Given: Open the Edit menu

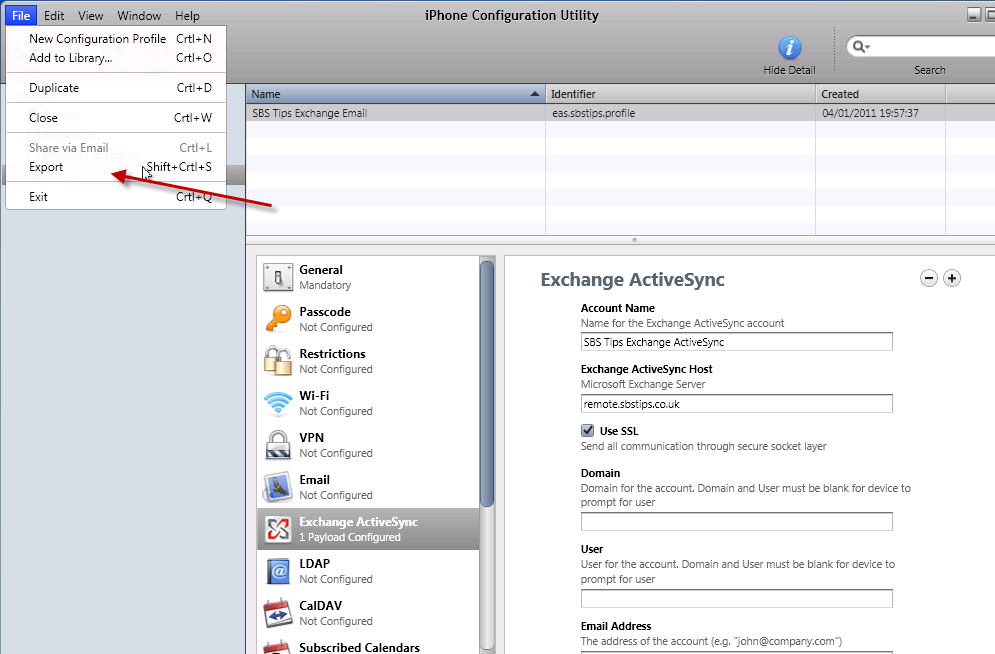Looking at the screenshot, I should 54,15.
